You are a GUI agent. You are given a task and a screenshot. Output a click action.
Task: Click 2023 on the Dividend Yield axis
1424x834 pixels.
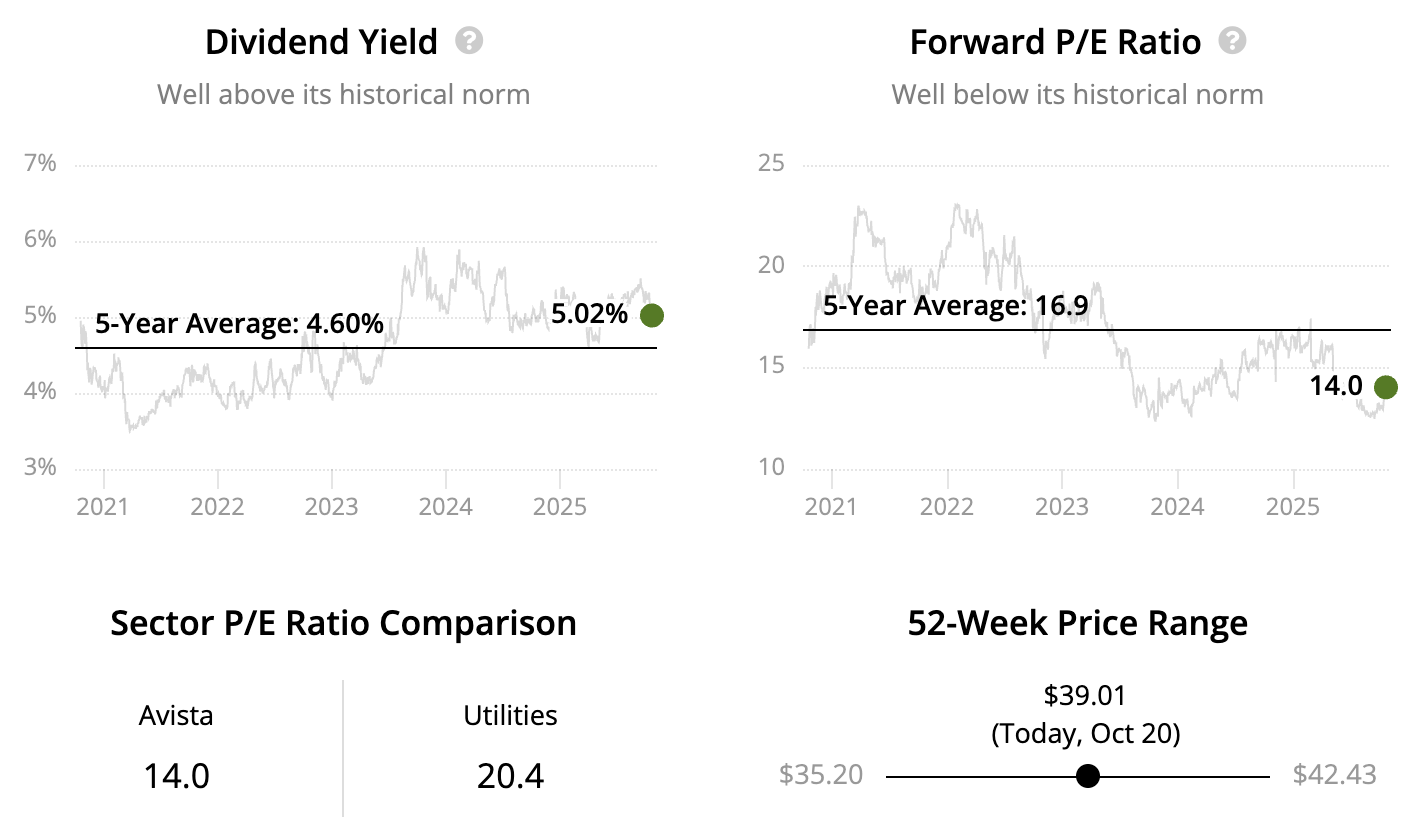click(332, 506)
